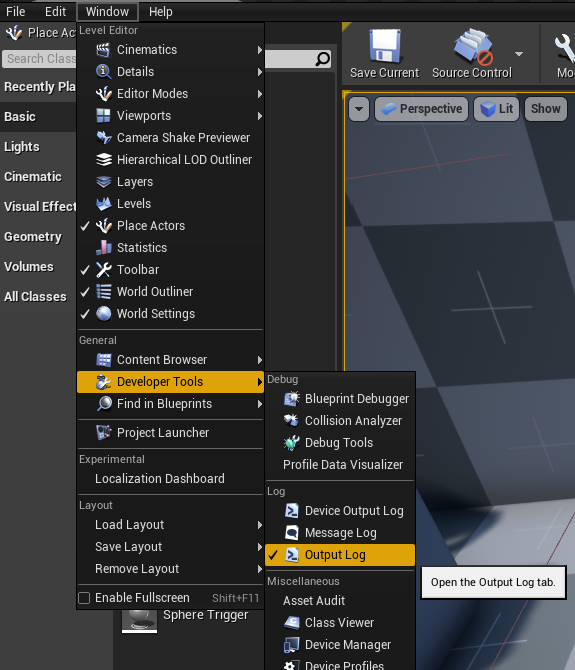Close the Window menu in the menu bar

coord(107,12)
